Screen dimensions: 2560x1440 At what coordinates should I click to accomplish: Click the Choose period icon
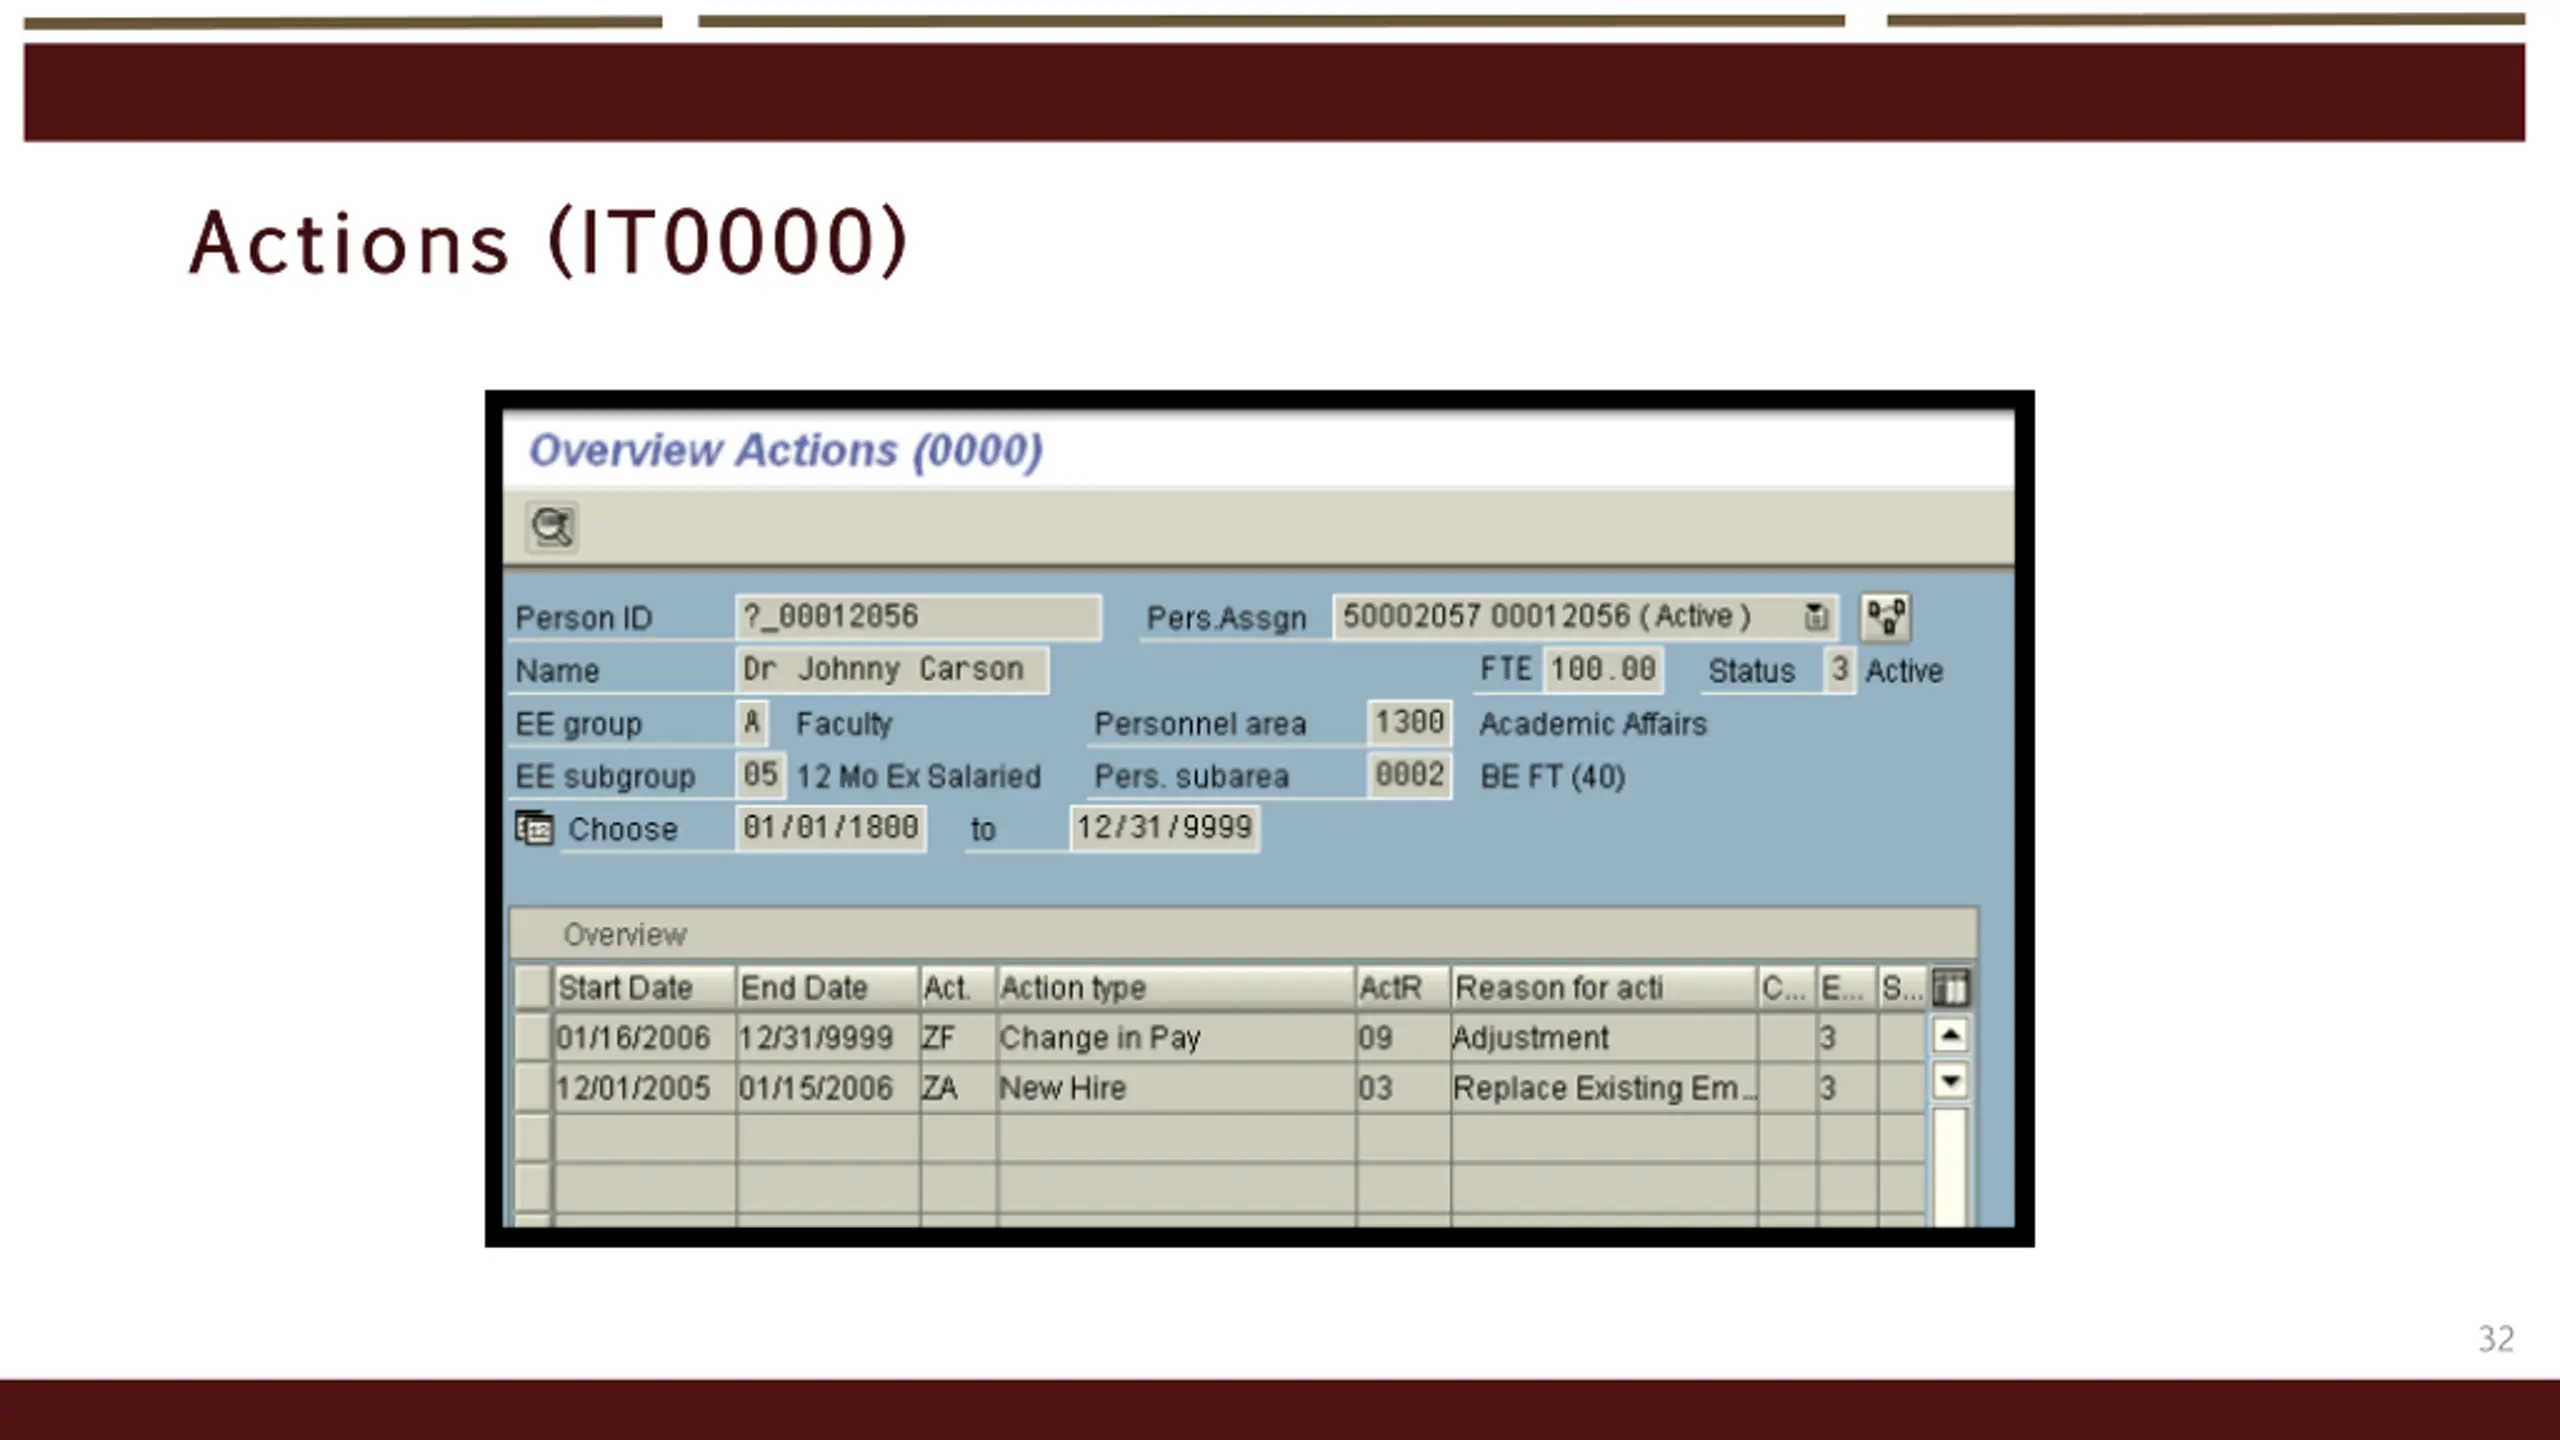pos(534,828)
